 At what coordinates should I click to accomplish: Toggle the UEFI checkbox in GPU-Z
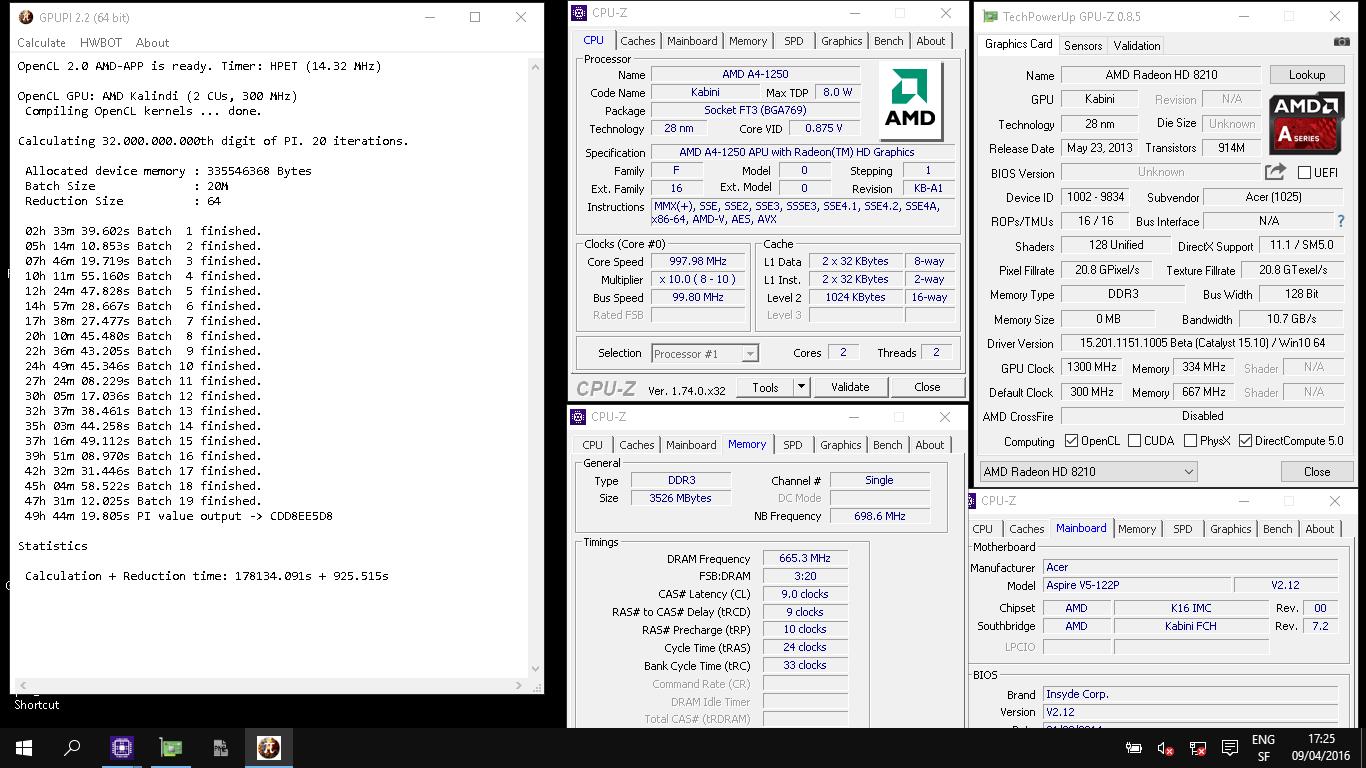(1304, 173)
